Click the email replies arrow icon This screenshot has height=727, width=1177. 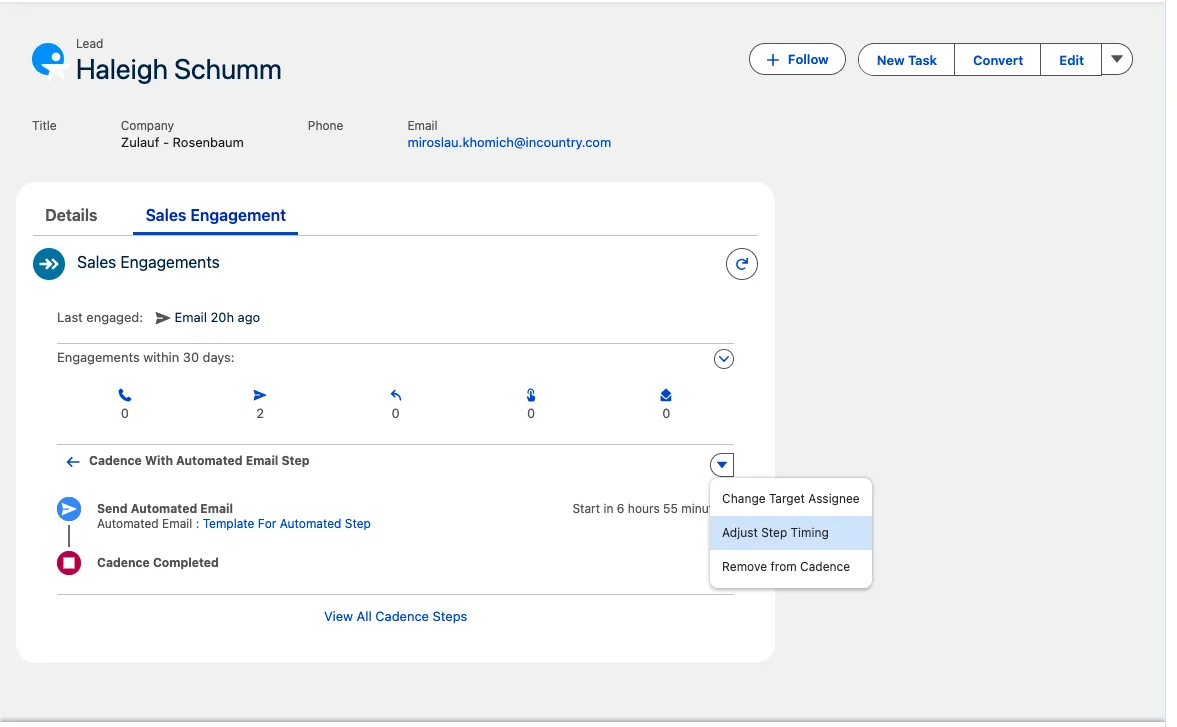(x=396, y=395)
